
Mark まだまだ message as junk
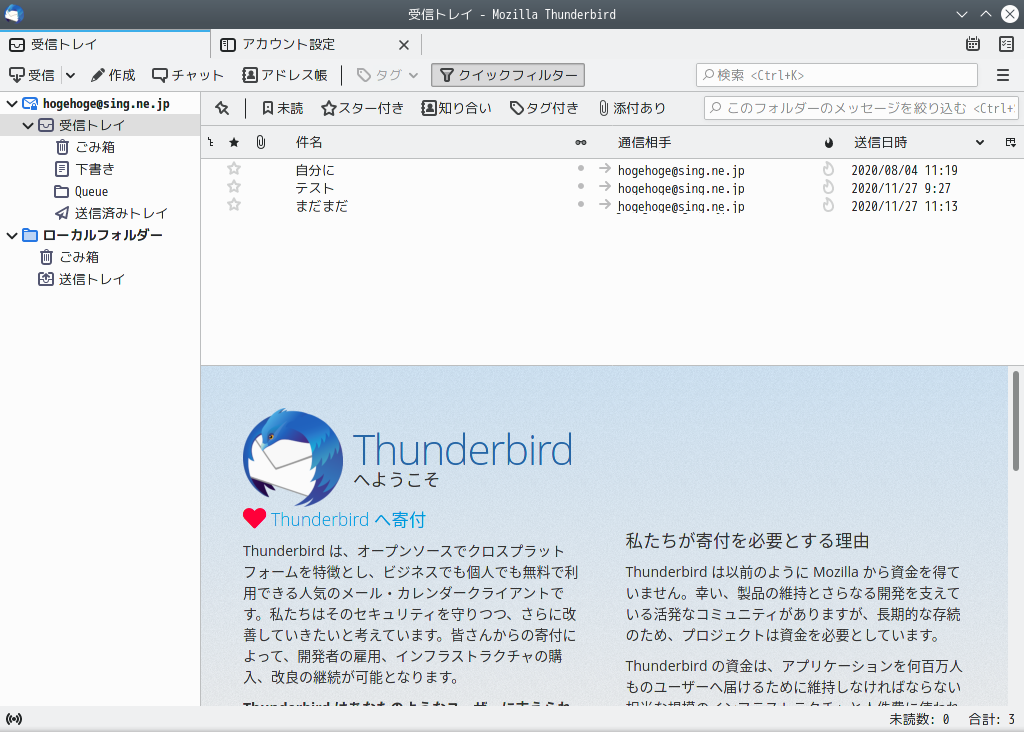[828, 205]
